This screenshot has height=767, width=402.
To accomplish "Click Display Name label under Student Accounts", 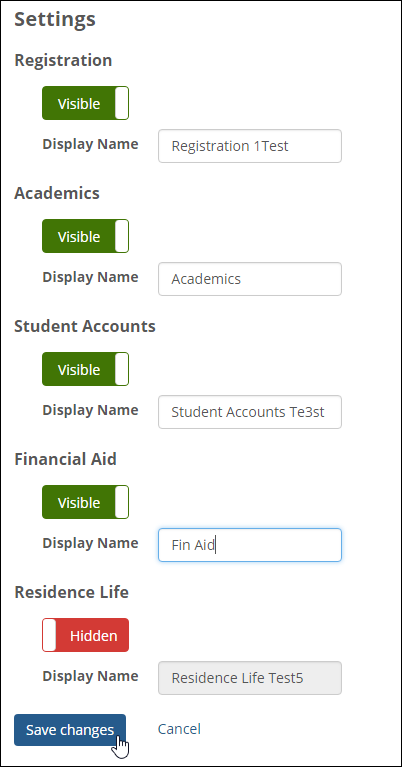I will click(90, 410).
